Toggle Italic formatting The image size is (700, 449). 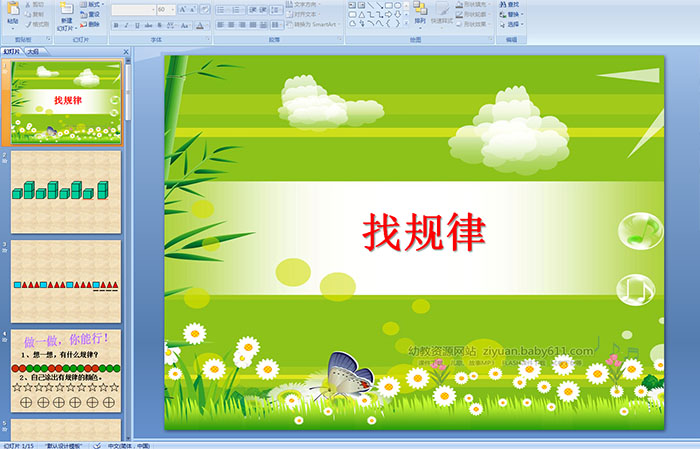click(x=126, y=25)
